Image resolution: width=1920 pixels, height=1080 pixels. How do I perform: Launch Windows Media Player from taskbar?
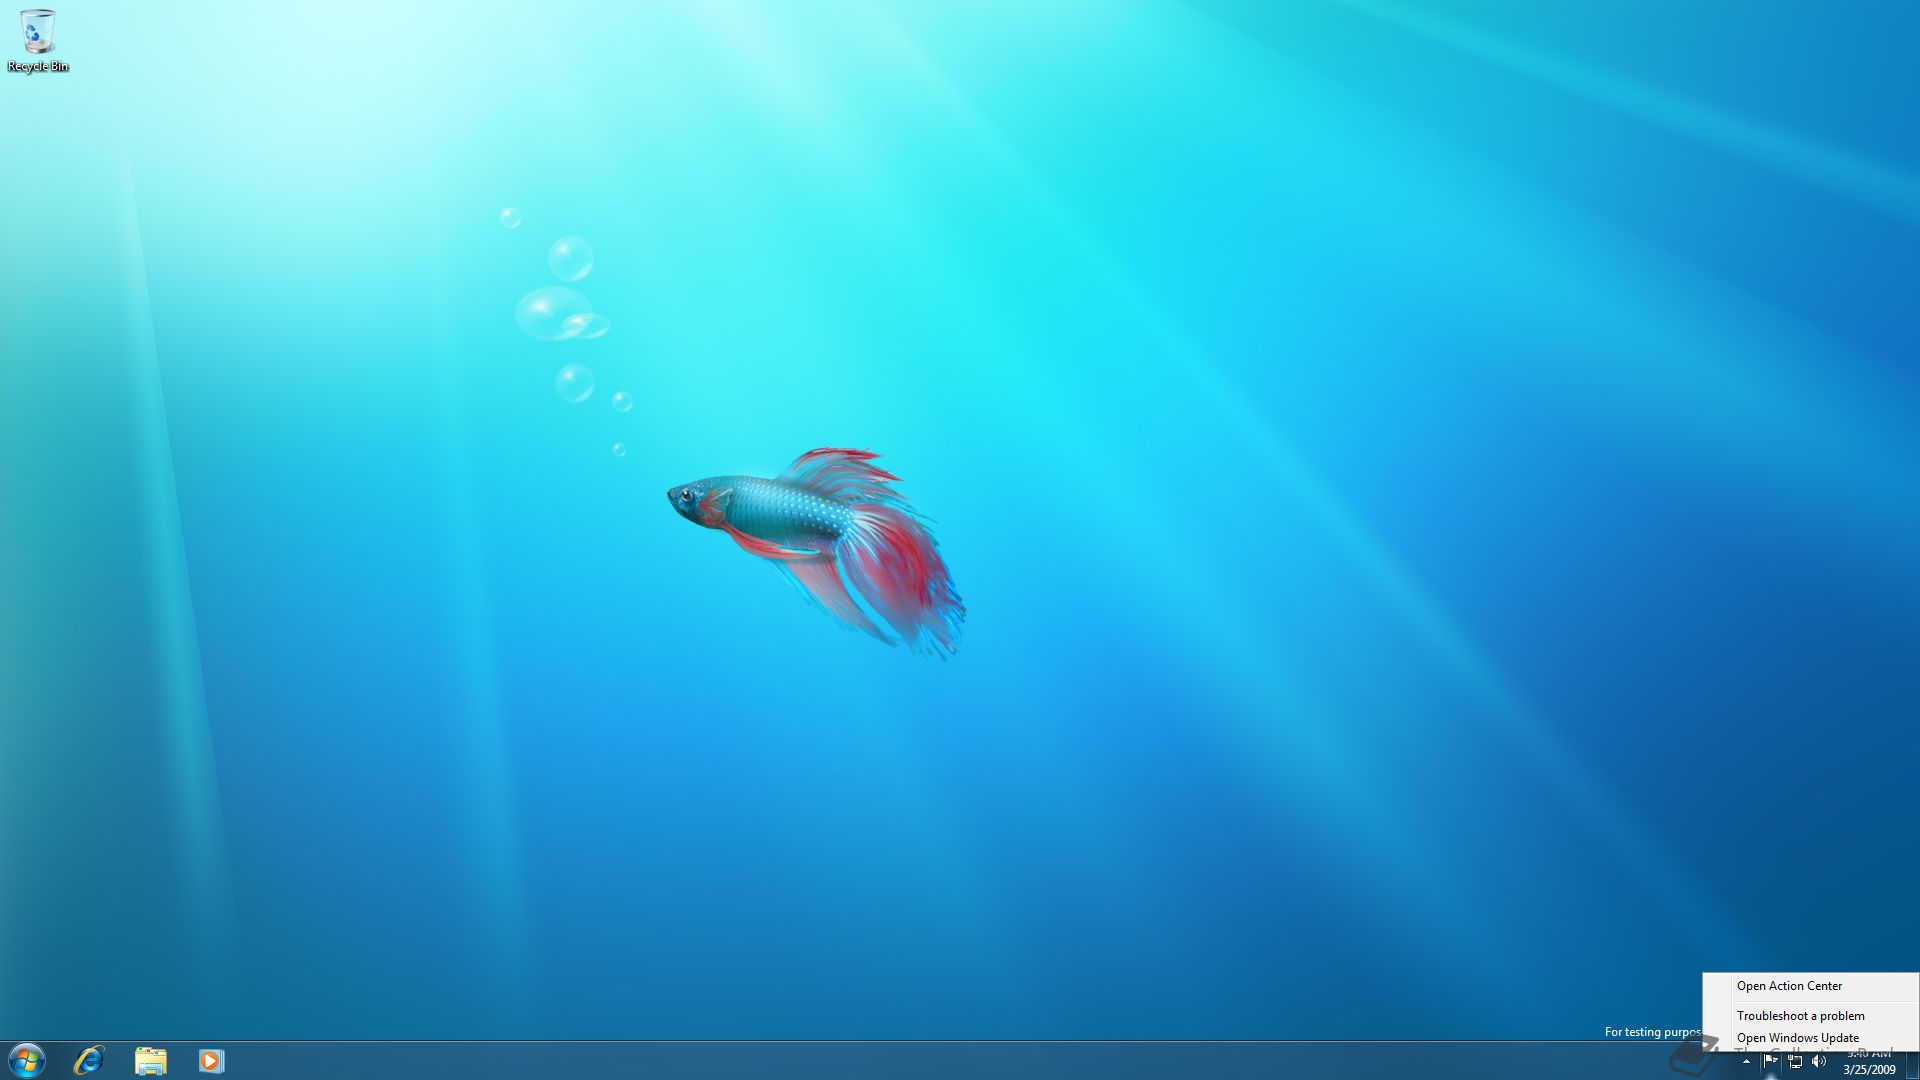211,1060
